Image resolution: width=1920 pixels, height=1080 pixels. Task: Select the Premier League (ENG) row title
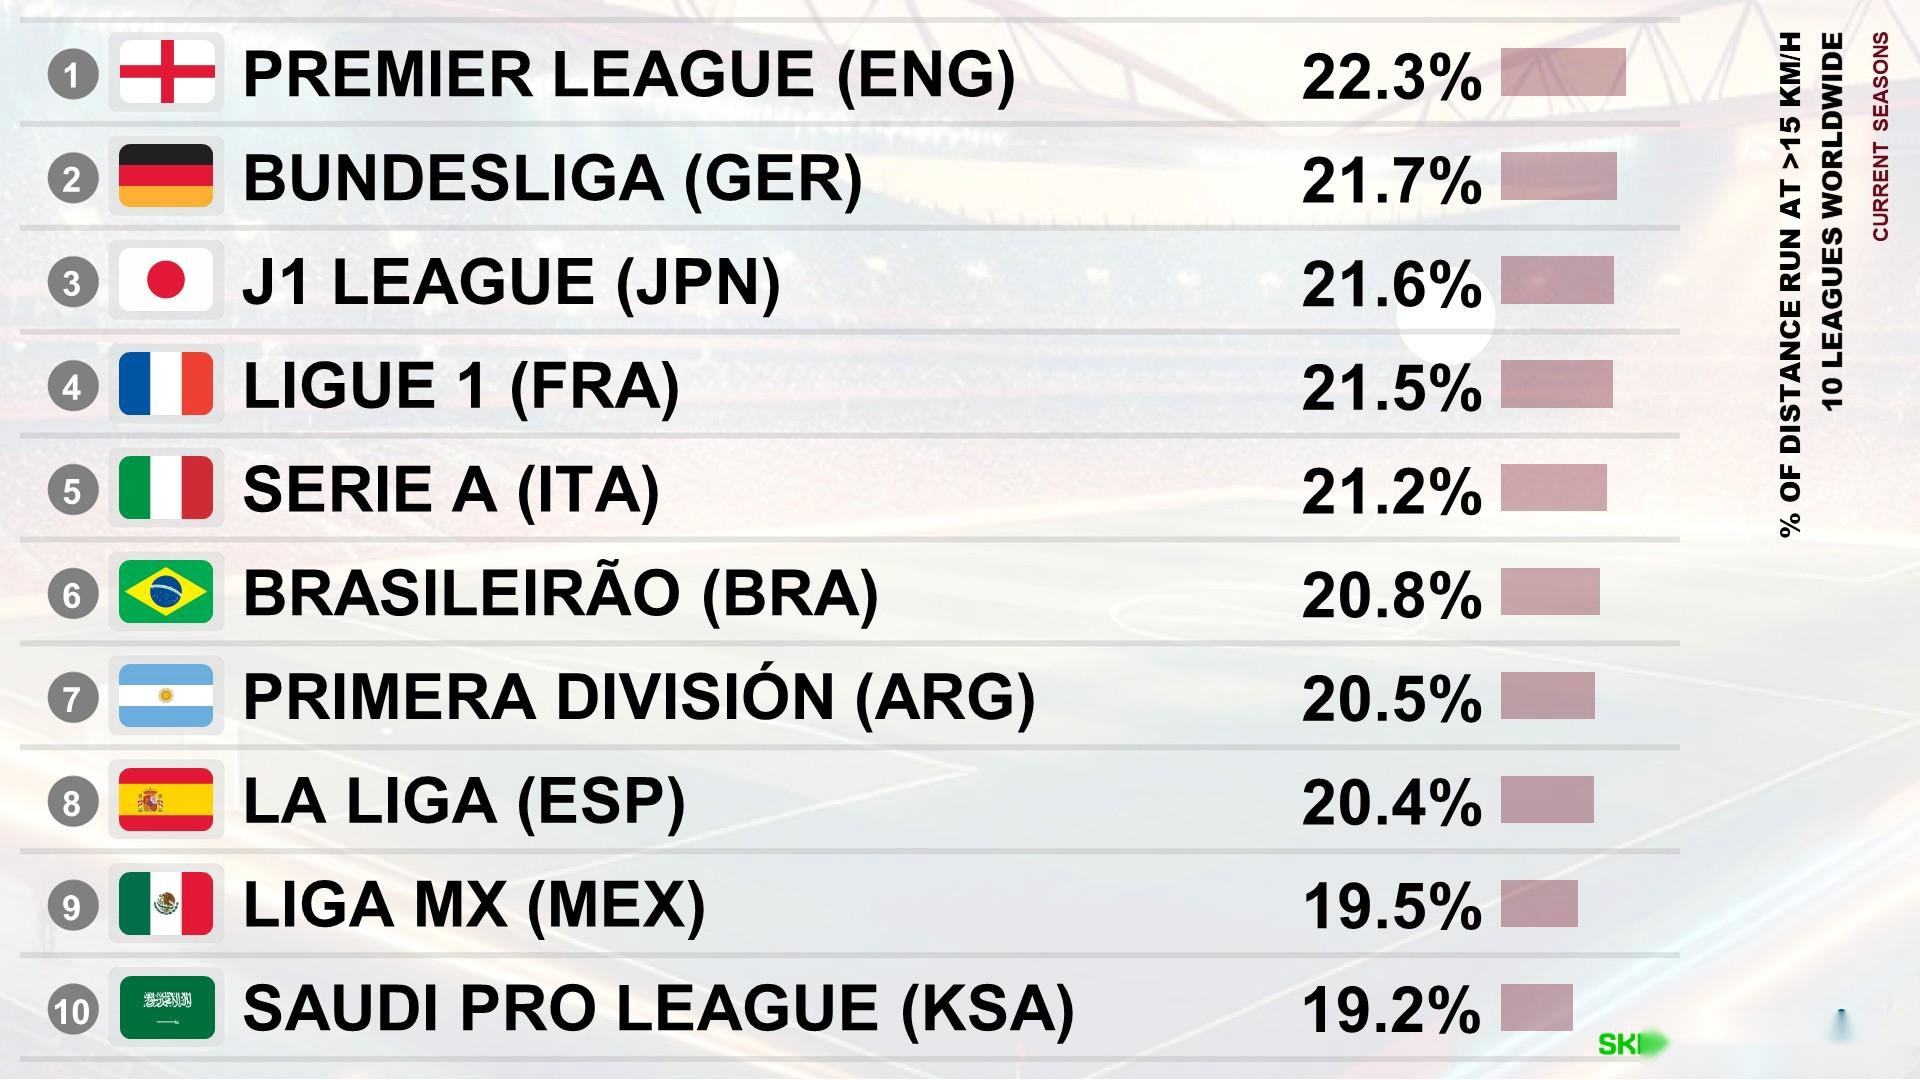point(628,74)
